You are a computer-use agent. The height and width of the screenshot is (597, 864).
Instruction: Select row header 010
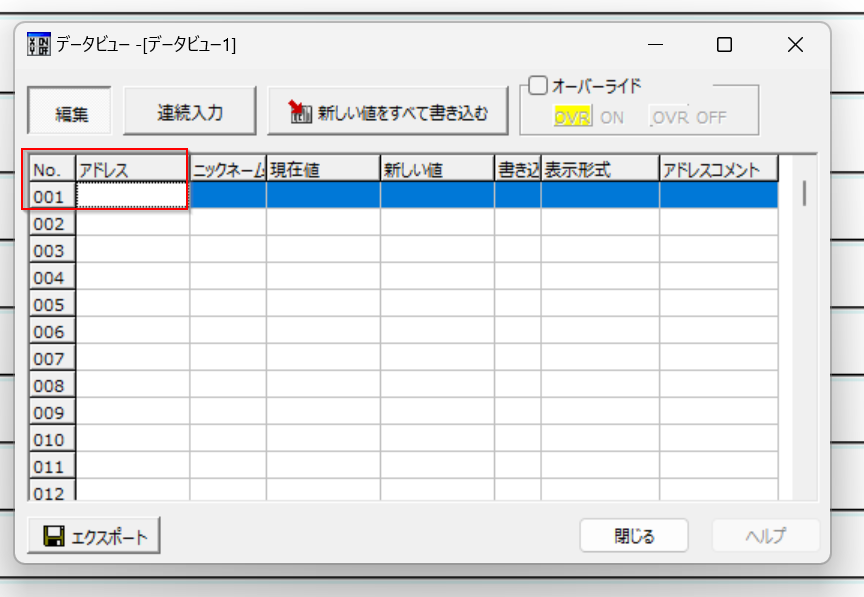coord(52,439)
